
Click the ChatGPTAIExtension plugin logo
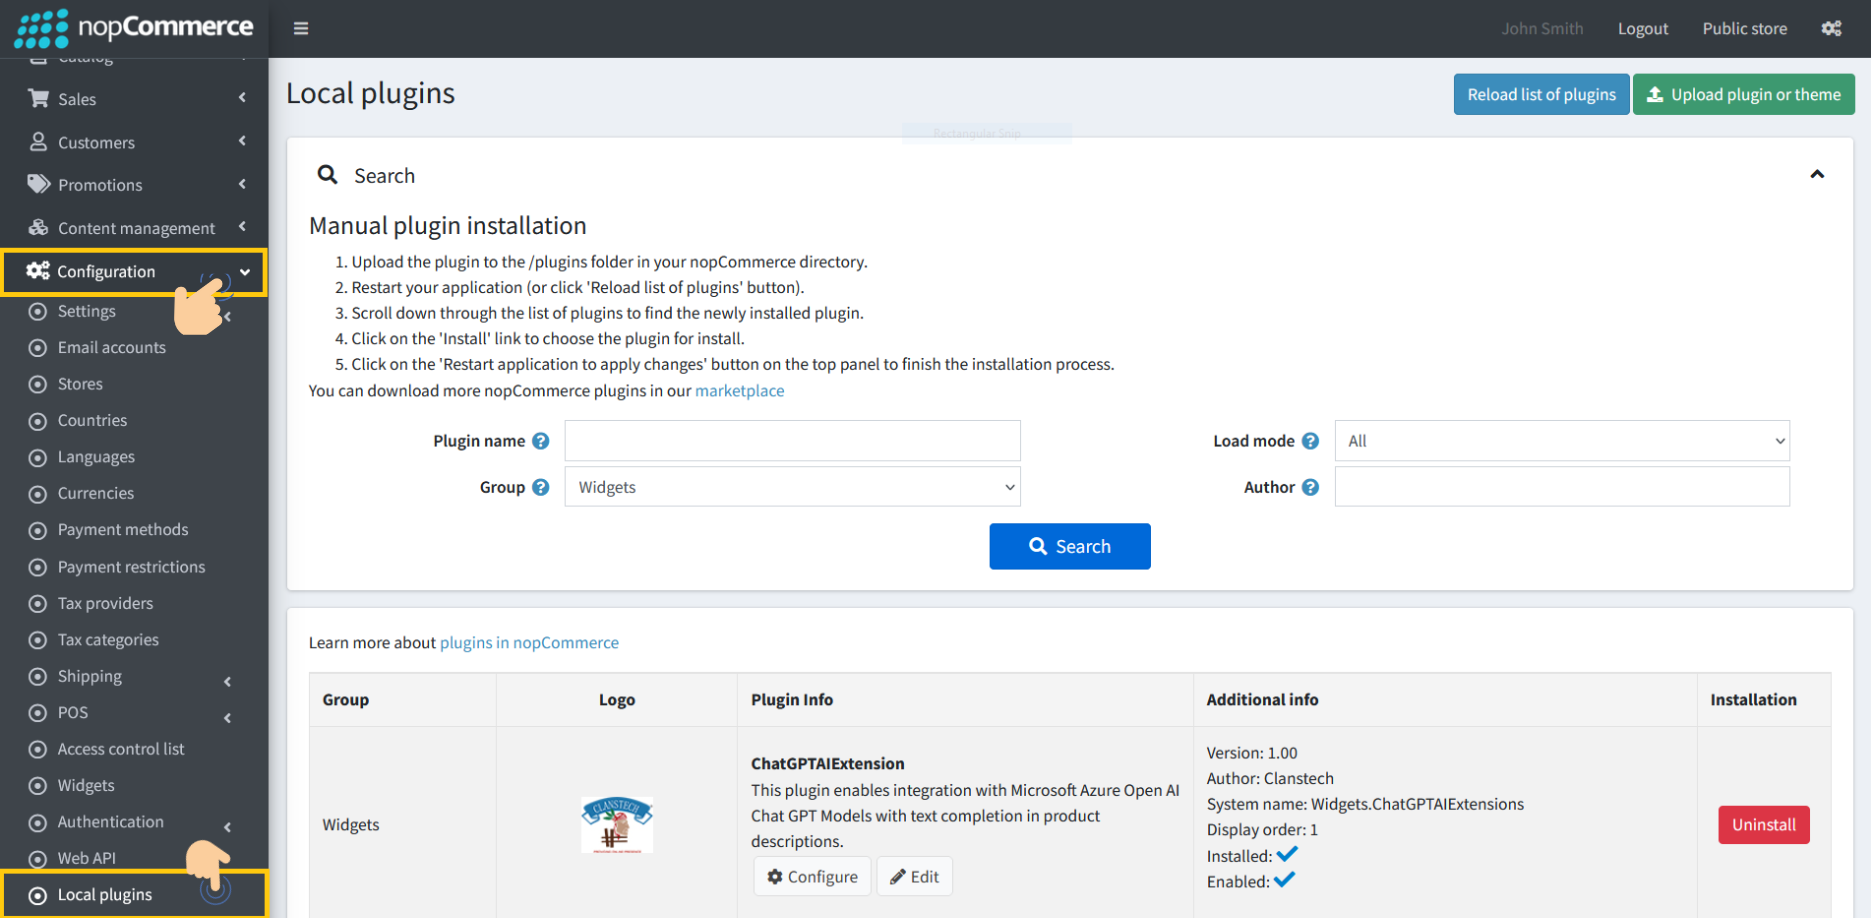point(617,825)
